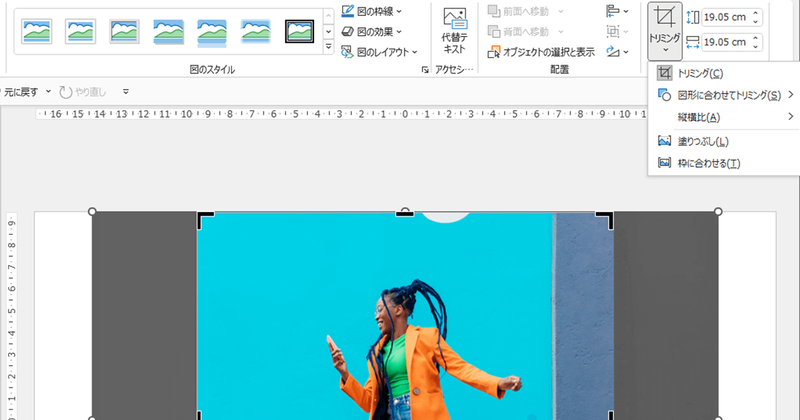Open the トリミング dropdown arrow in ribbon
Viewport: 800px width, 420px height.
pos(665,52)
